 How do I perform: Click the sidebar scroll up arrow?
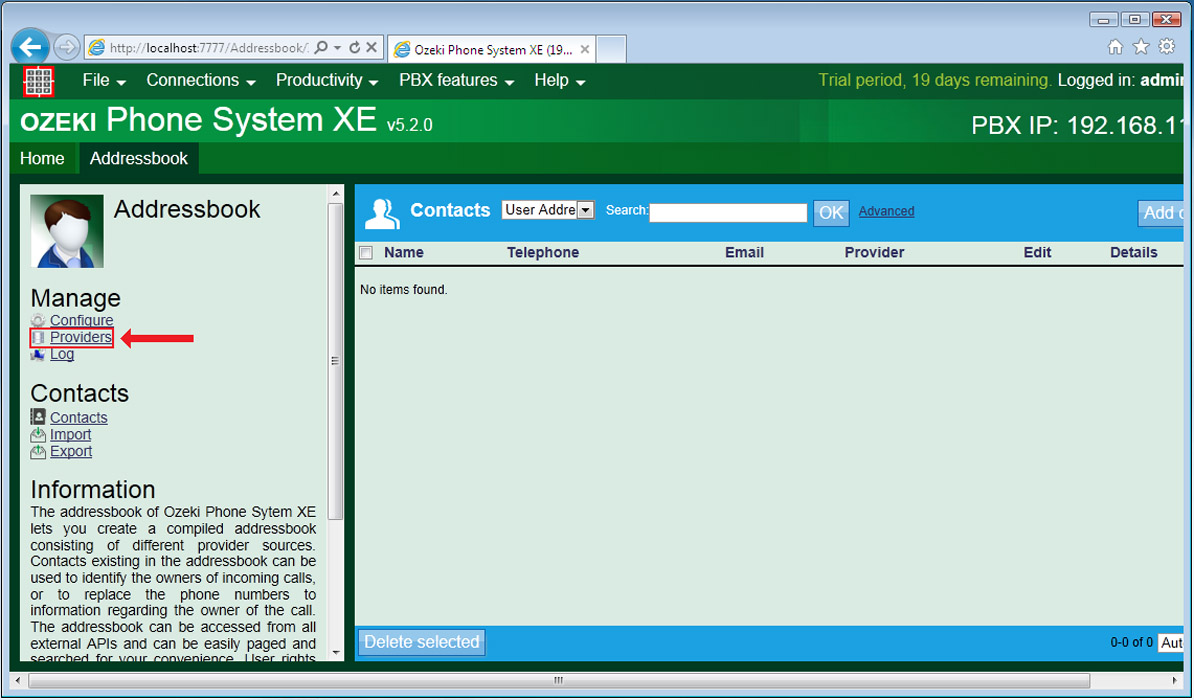[336, 194]
